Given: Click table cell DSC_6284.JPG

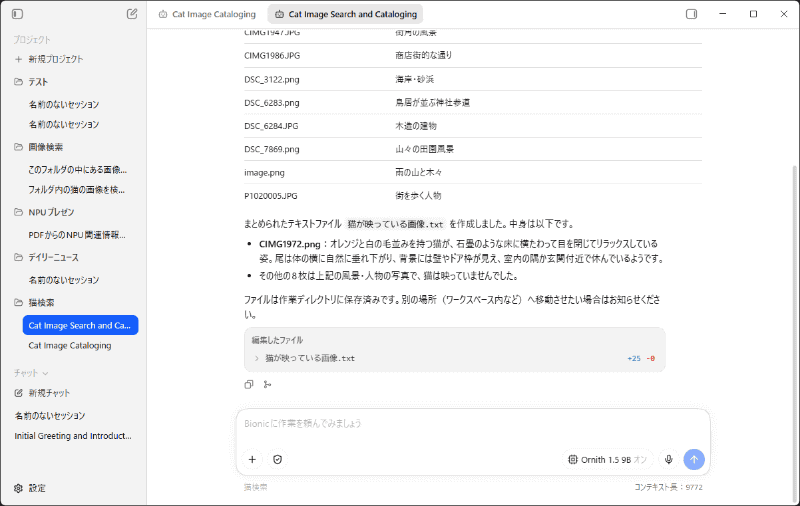Looking at the screenshot, I should tap(271, 126).
